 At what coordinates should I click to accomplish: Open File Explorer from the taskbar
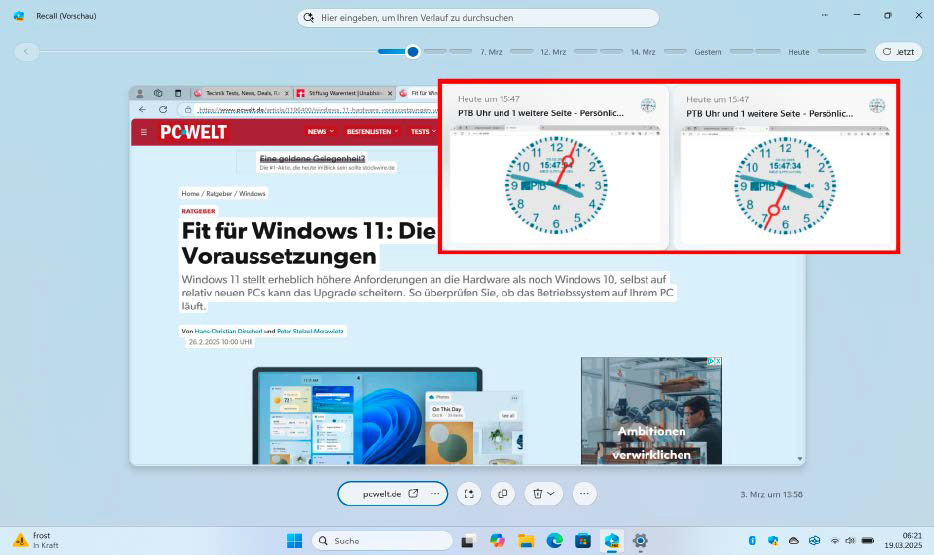pos(525,541)
